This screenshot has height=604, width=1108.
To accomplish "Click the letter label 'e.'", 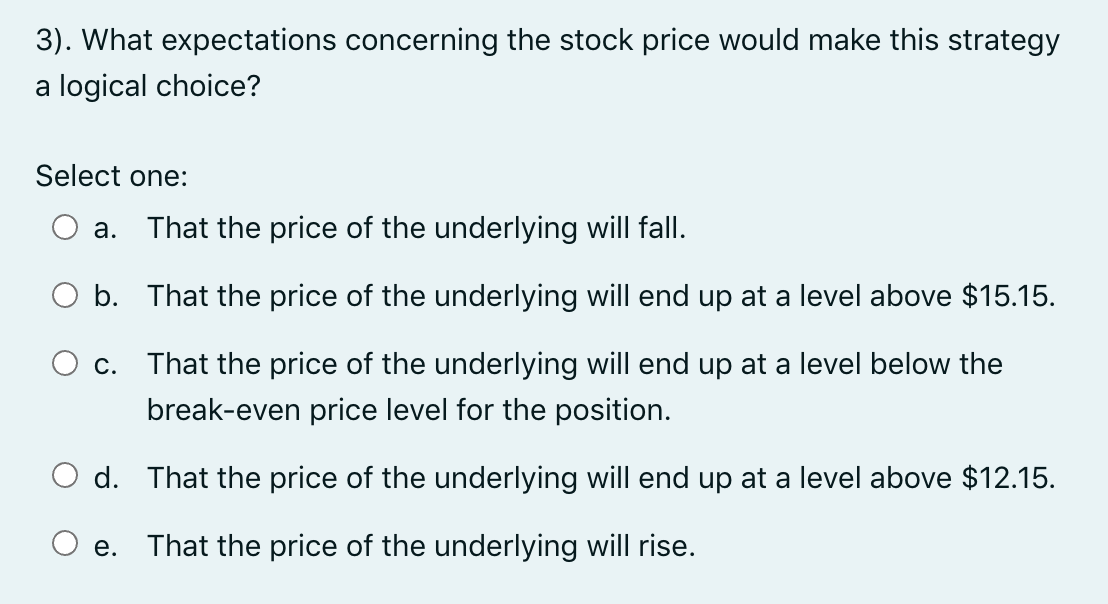I will (x=105, y=547).
